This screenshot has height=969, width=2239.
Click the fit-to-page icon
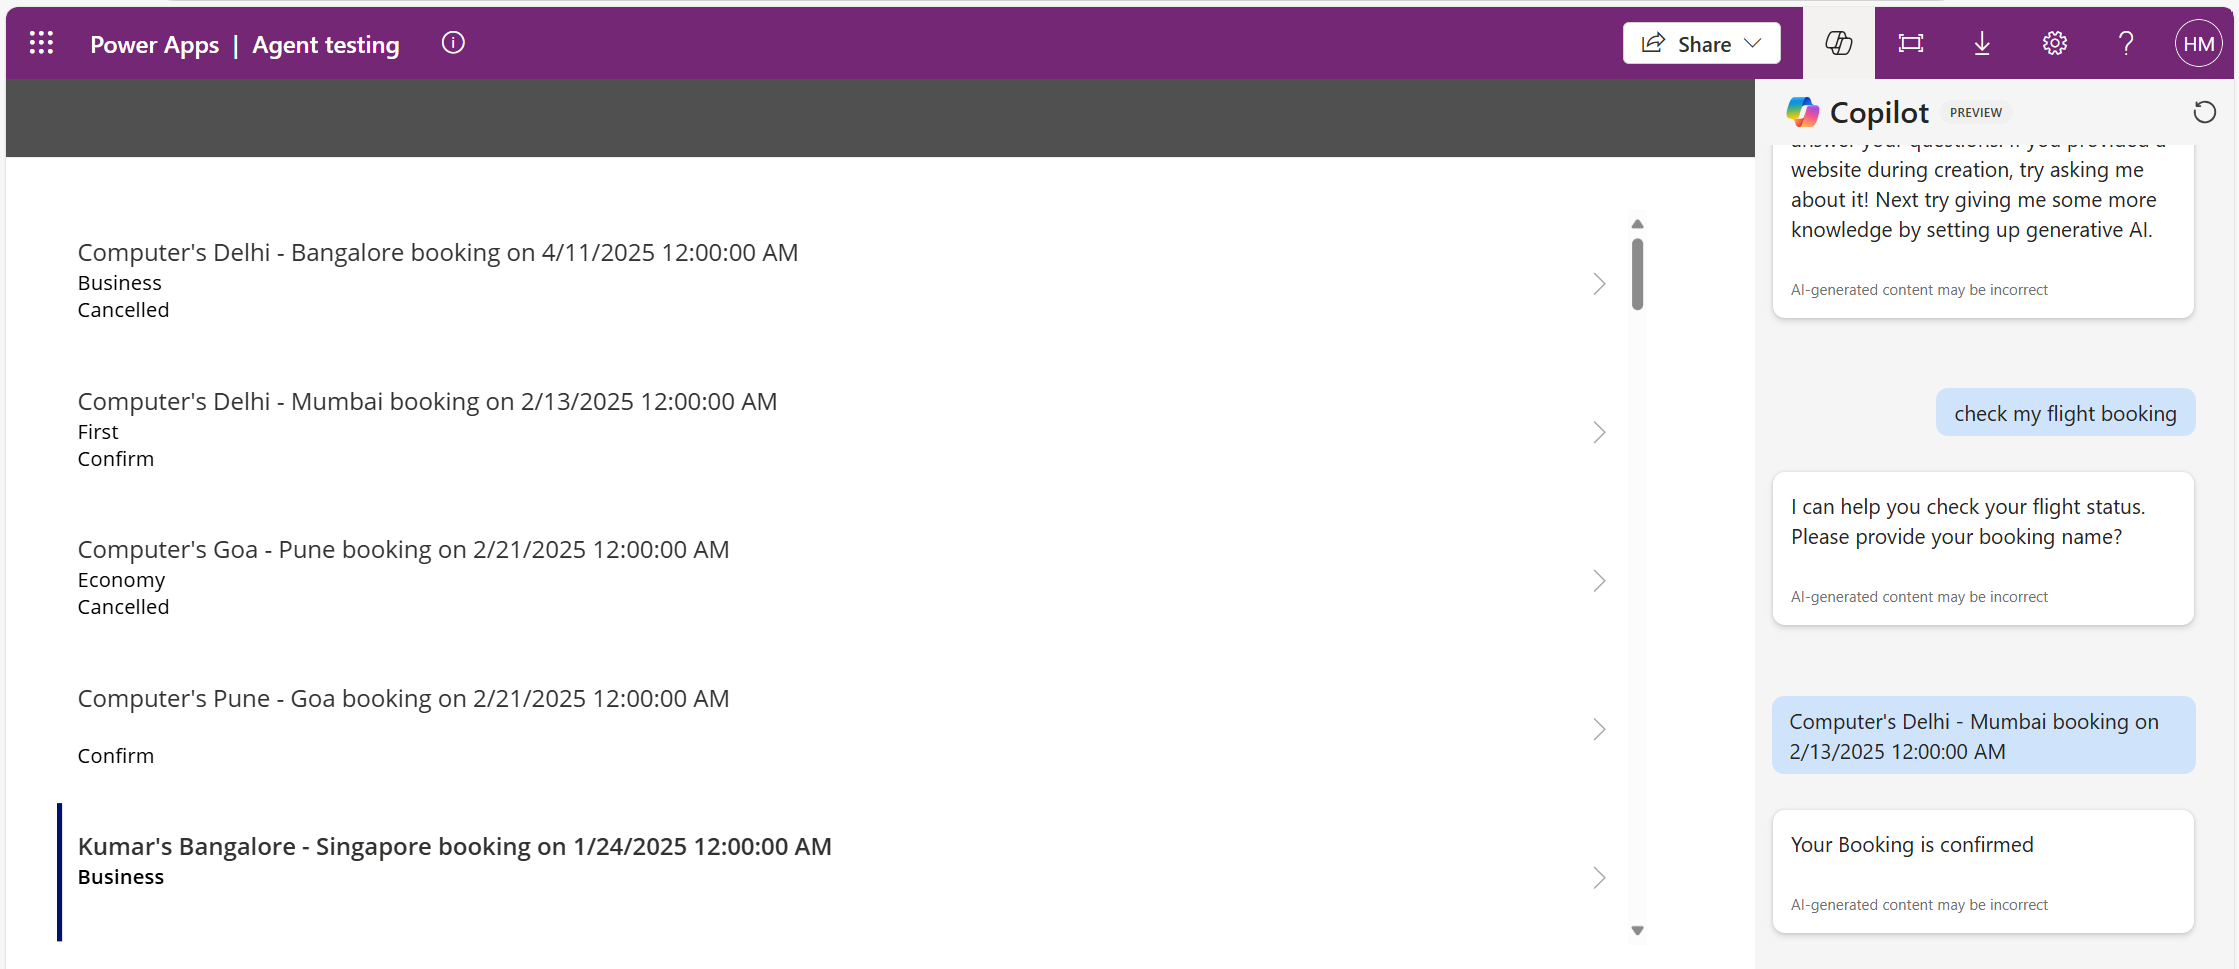coord(1910,43)
